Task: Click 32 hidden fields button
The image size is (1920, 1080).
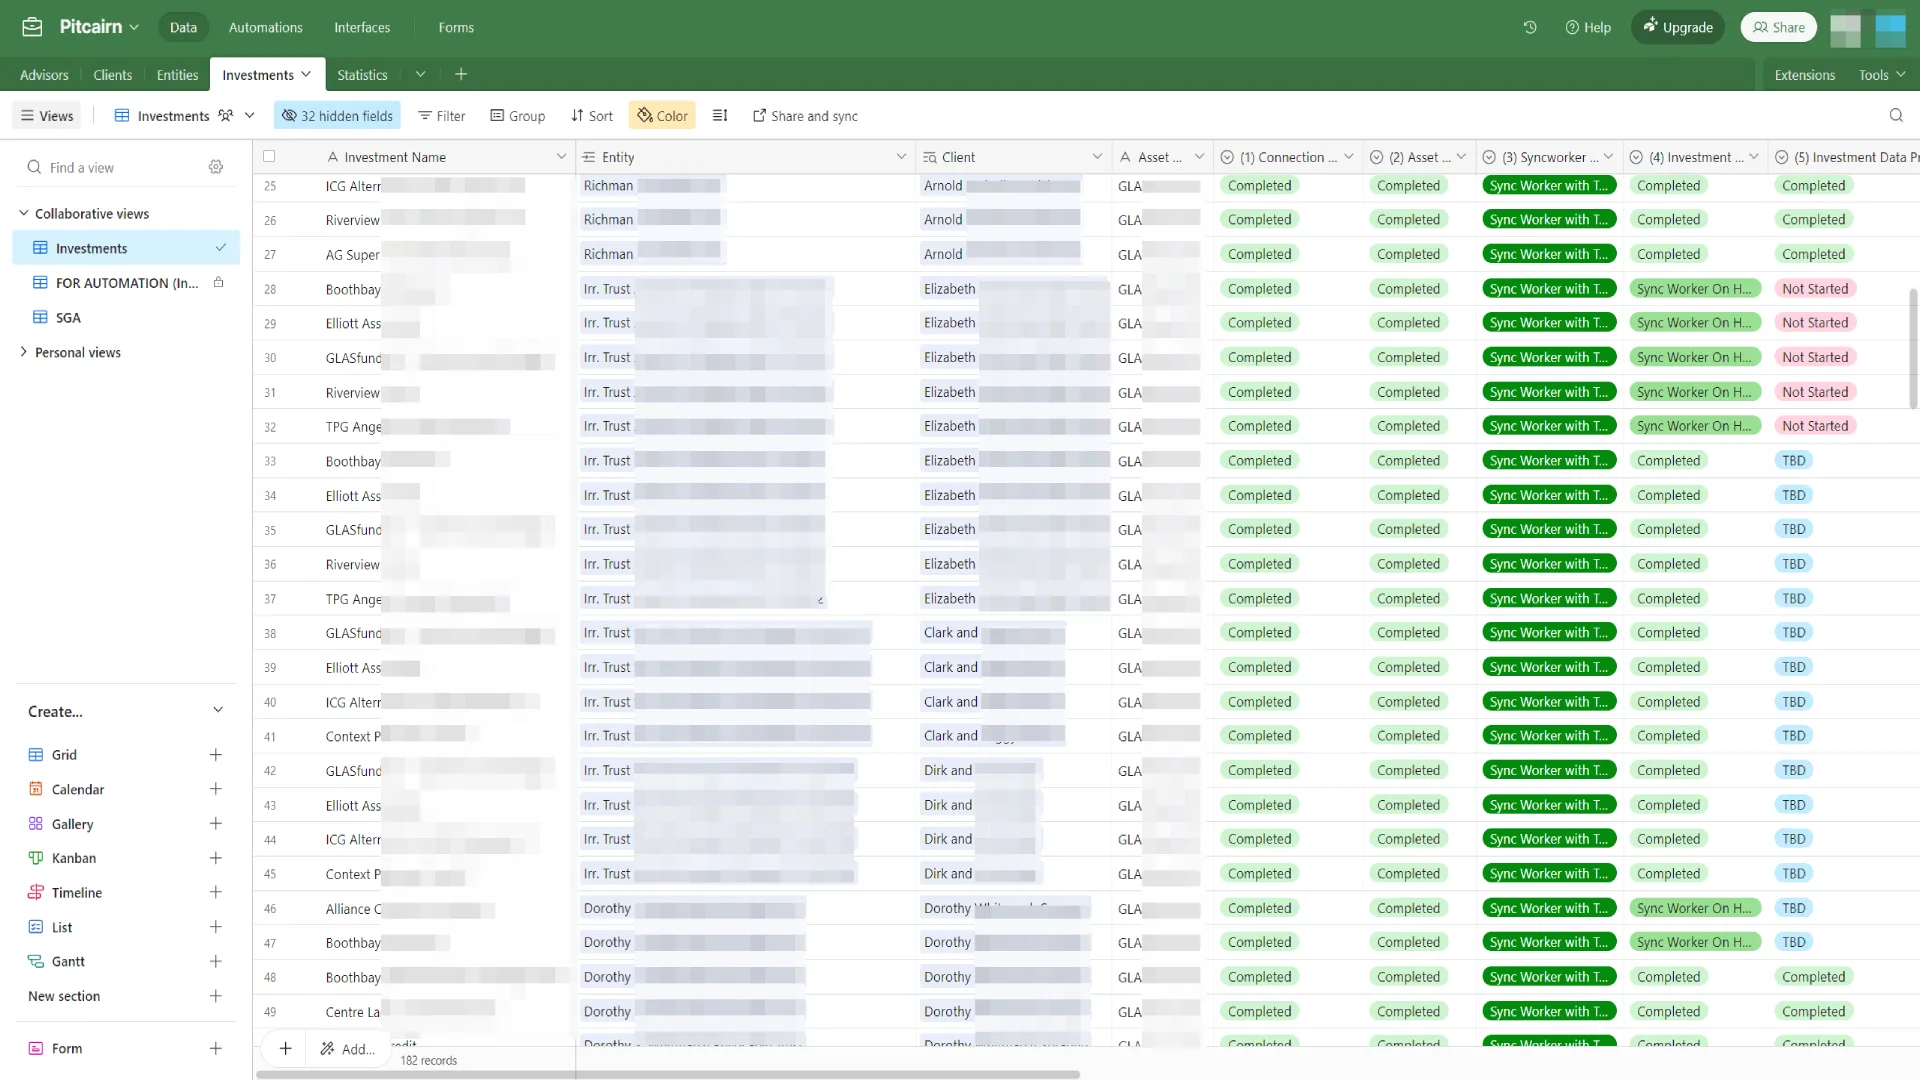Action: [x=337, y=116]
